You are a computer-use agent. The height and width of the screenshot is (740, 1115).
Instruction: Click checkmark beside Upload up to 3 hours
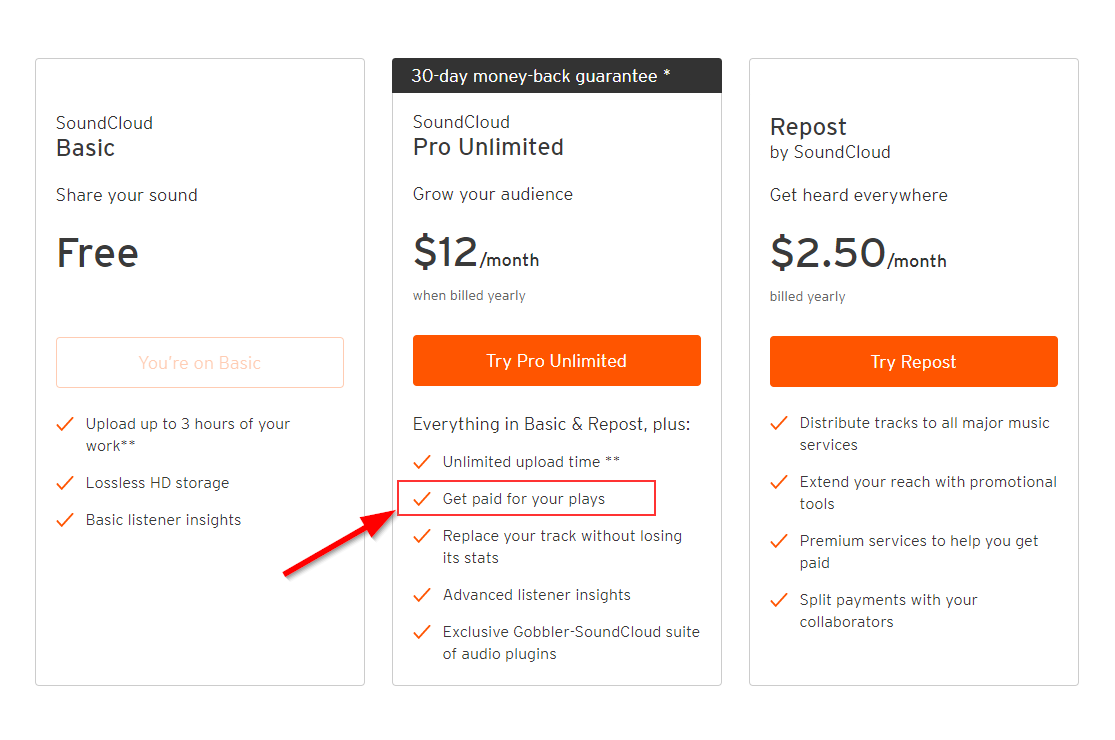point(65,424)
